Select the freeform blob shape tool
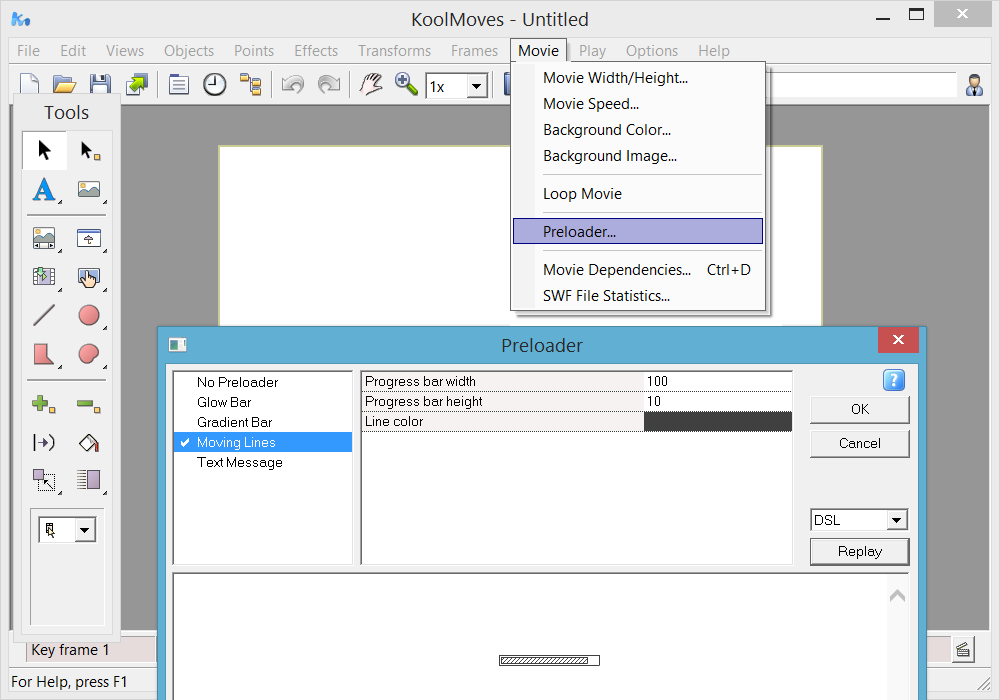This screenshot has height=700, width=1000. 89,354
